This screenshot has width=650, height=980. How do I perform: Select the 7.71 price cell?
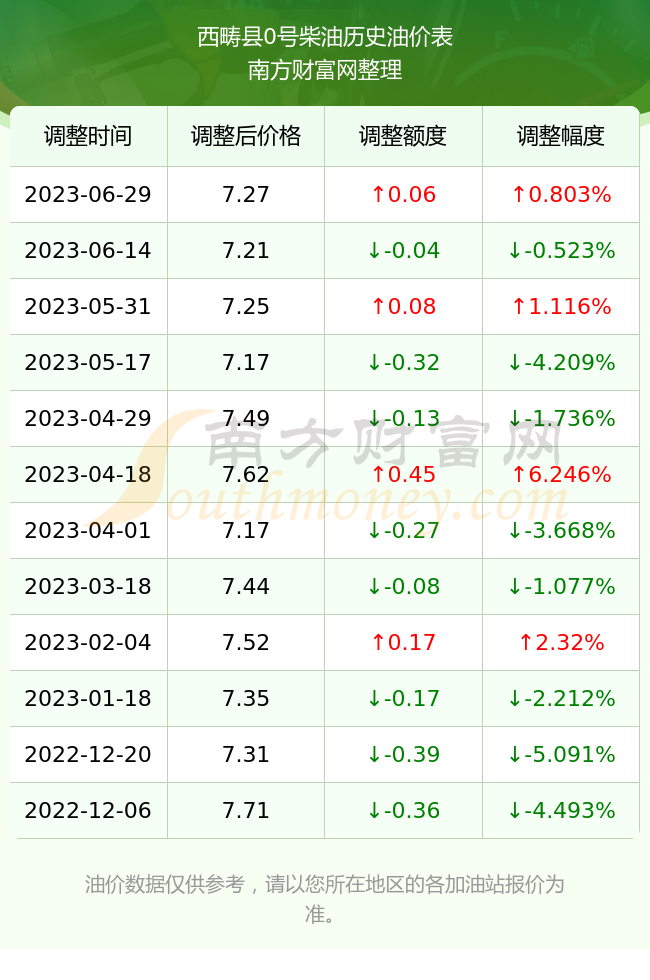coord(246,811)
